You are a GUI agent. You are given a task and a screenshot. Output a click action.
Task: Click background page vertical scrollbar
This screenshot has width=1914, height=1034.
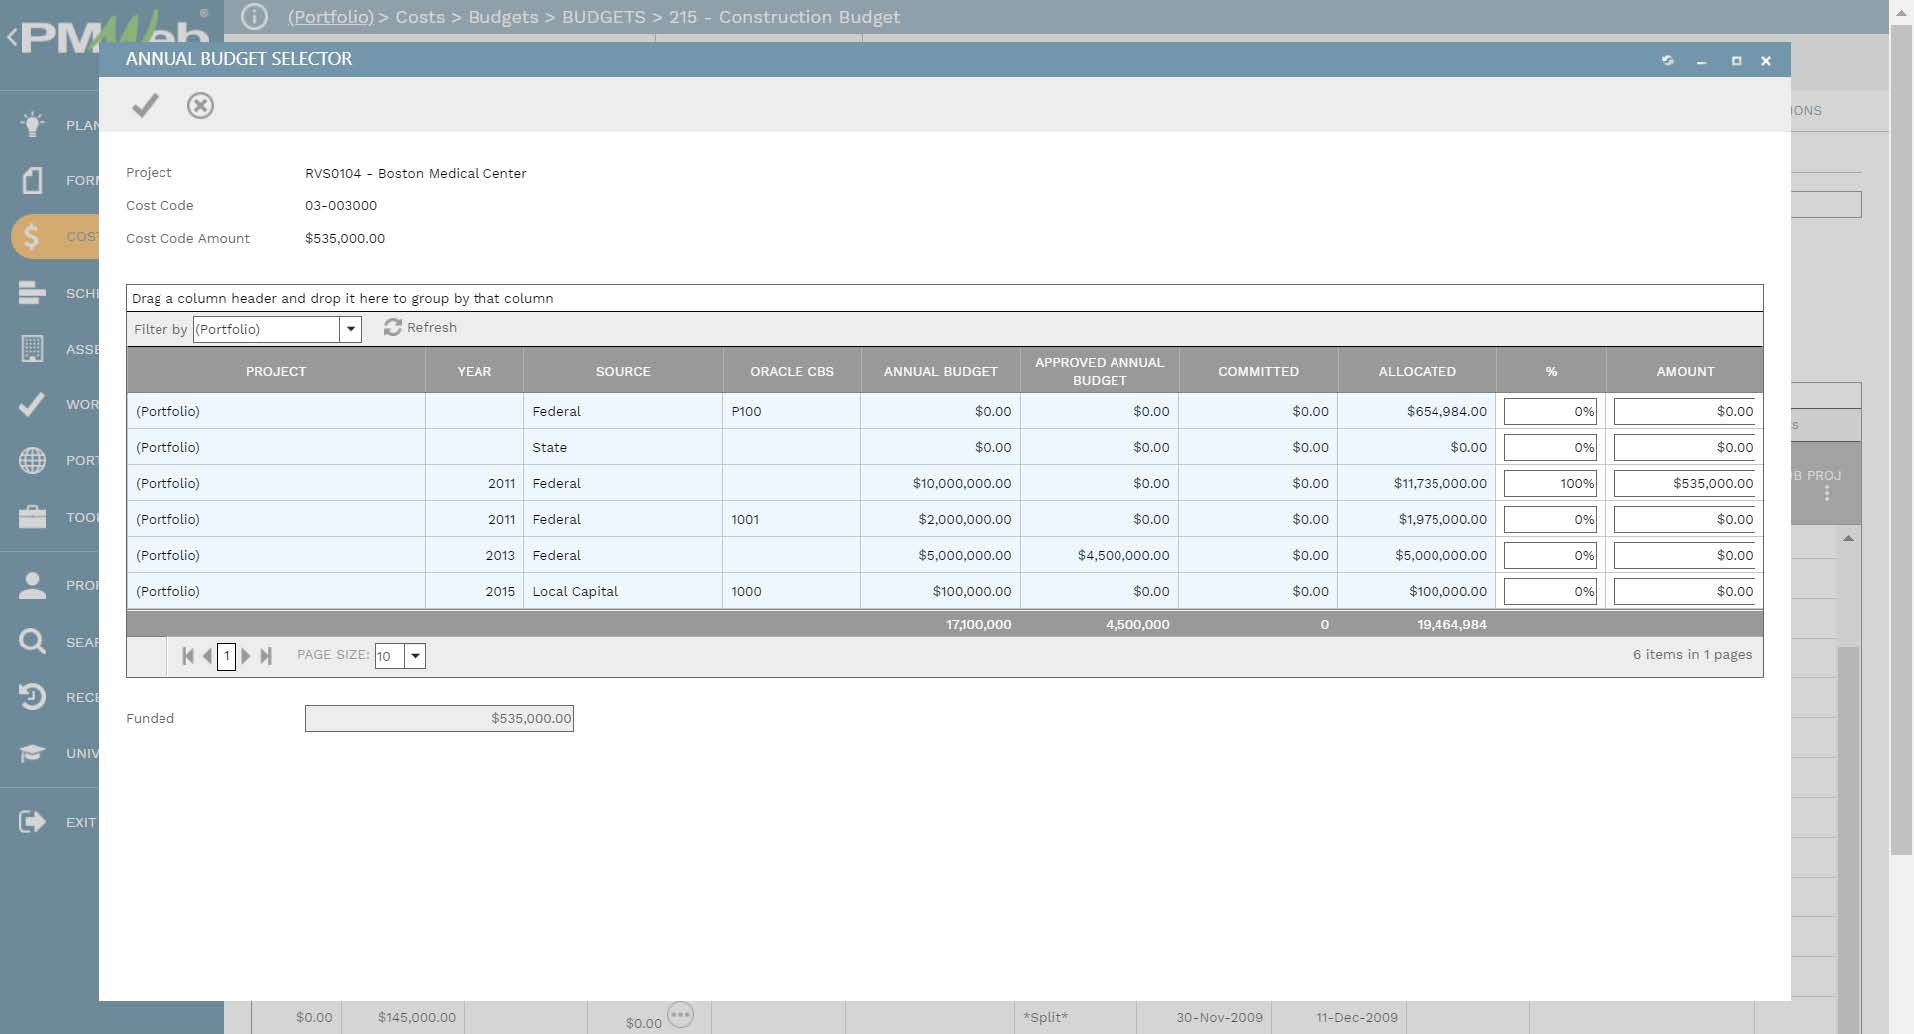click(x=1901, y=440)
